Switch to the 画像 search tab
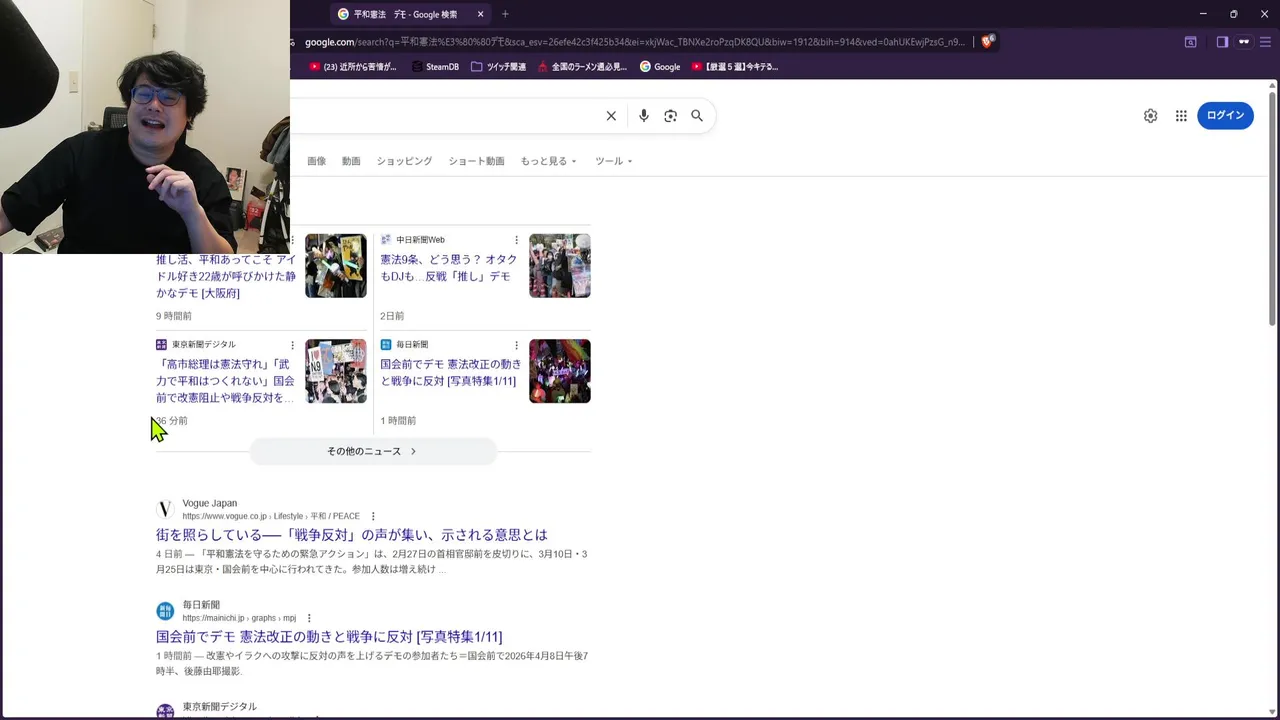1280x720 pixels. (316, 161)
